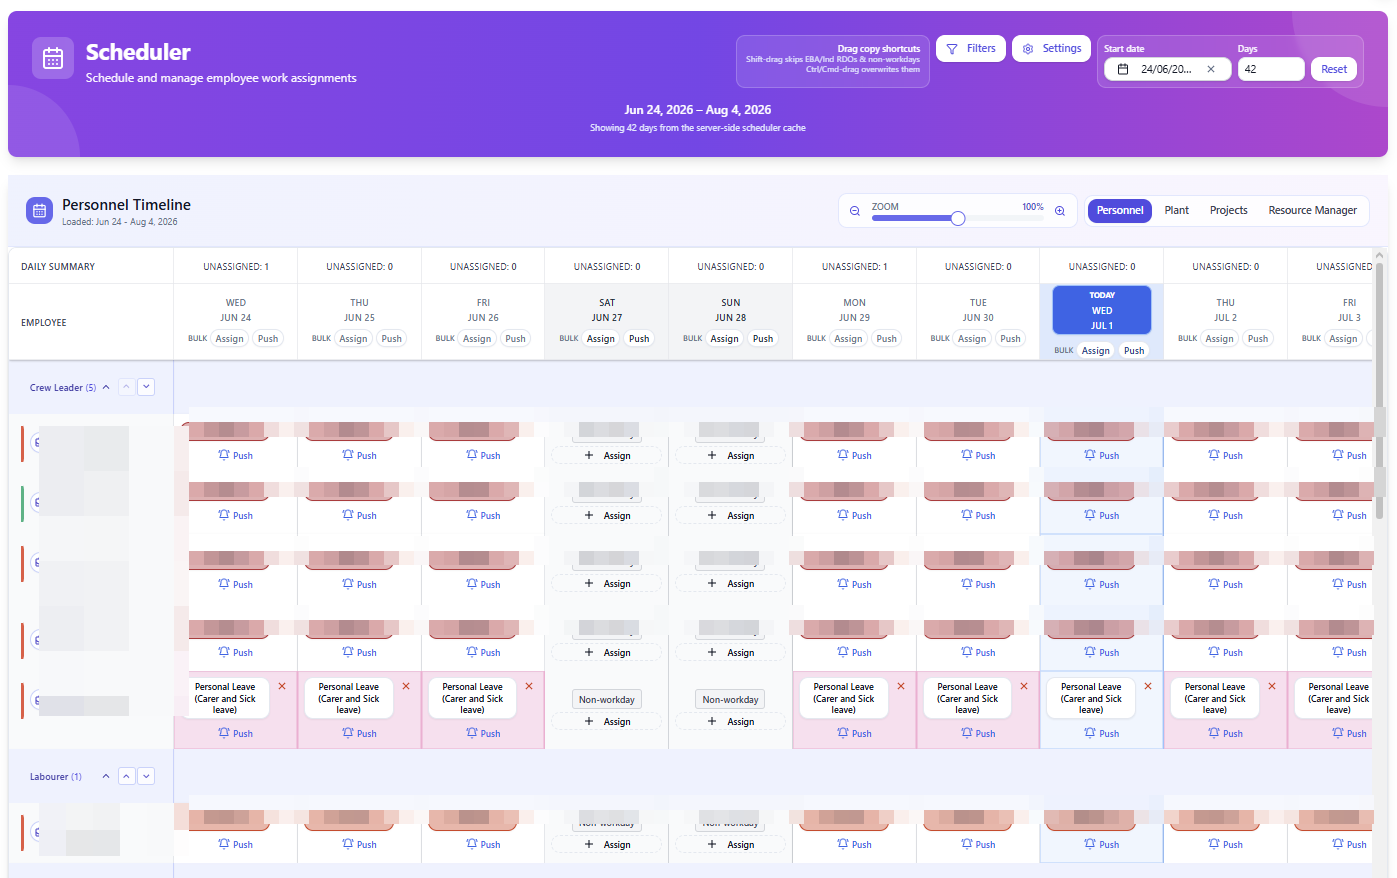Image resolution: width=1397 pixels, height=878 pixels.
Task: Click the Scheduler calendar logo icon
Action: click(x=53, y=59)
